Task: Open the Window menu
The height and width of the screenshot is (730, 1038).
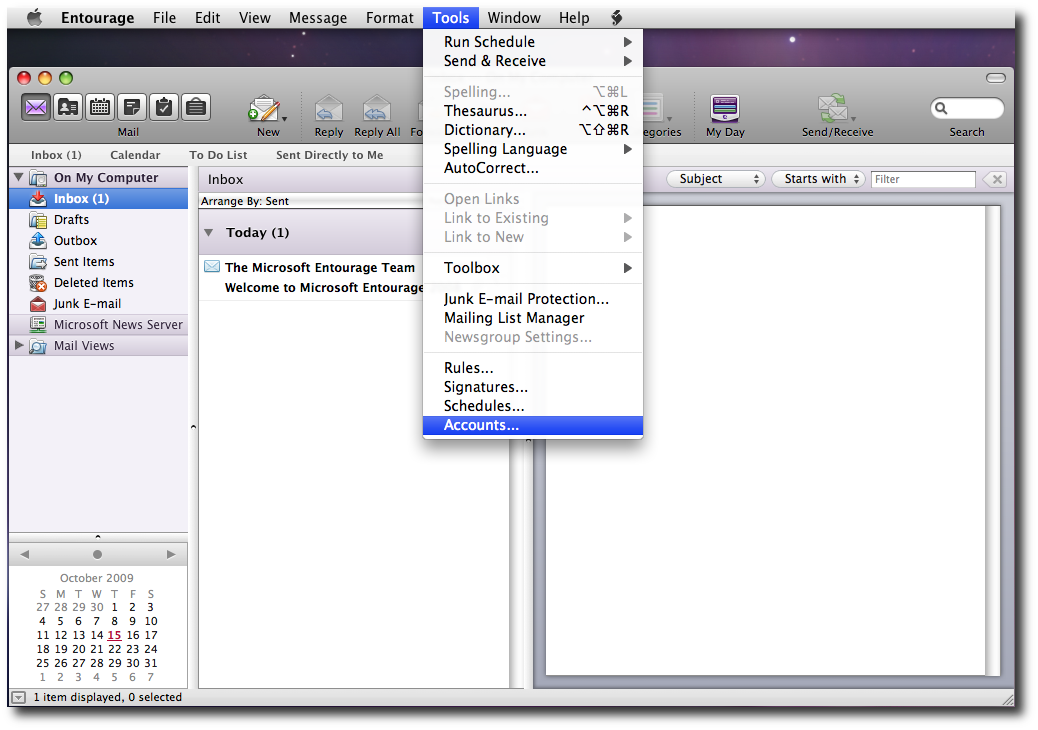Action: (x=514, y=18)
